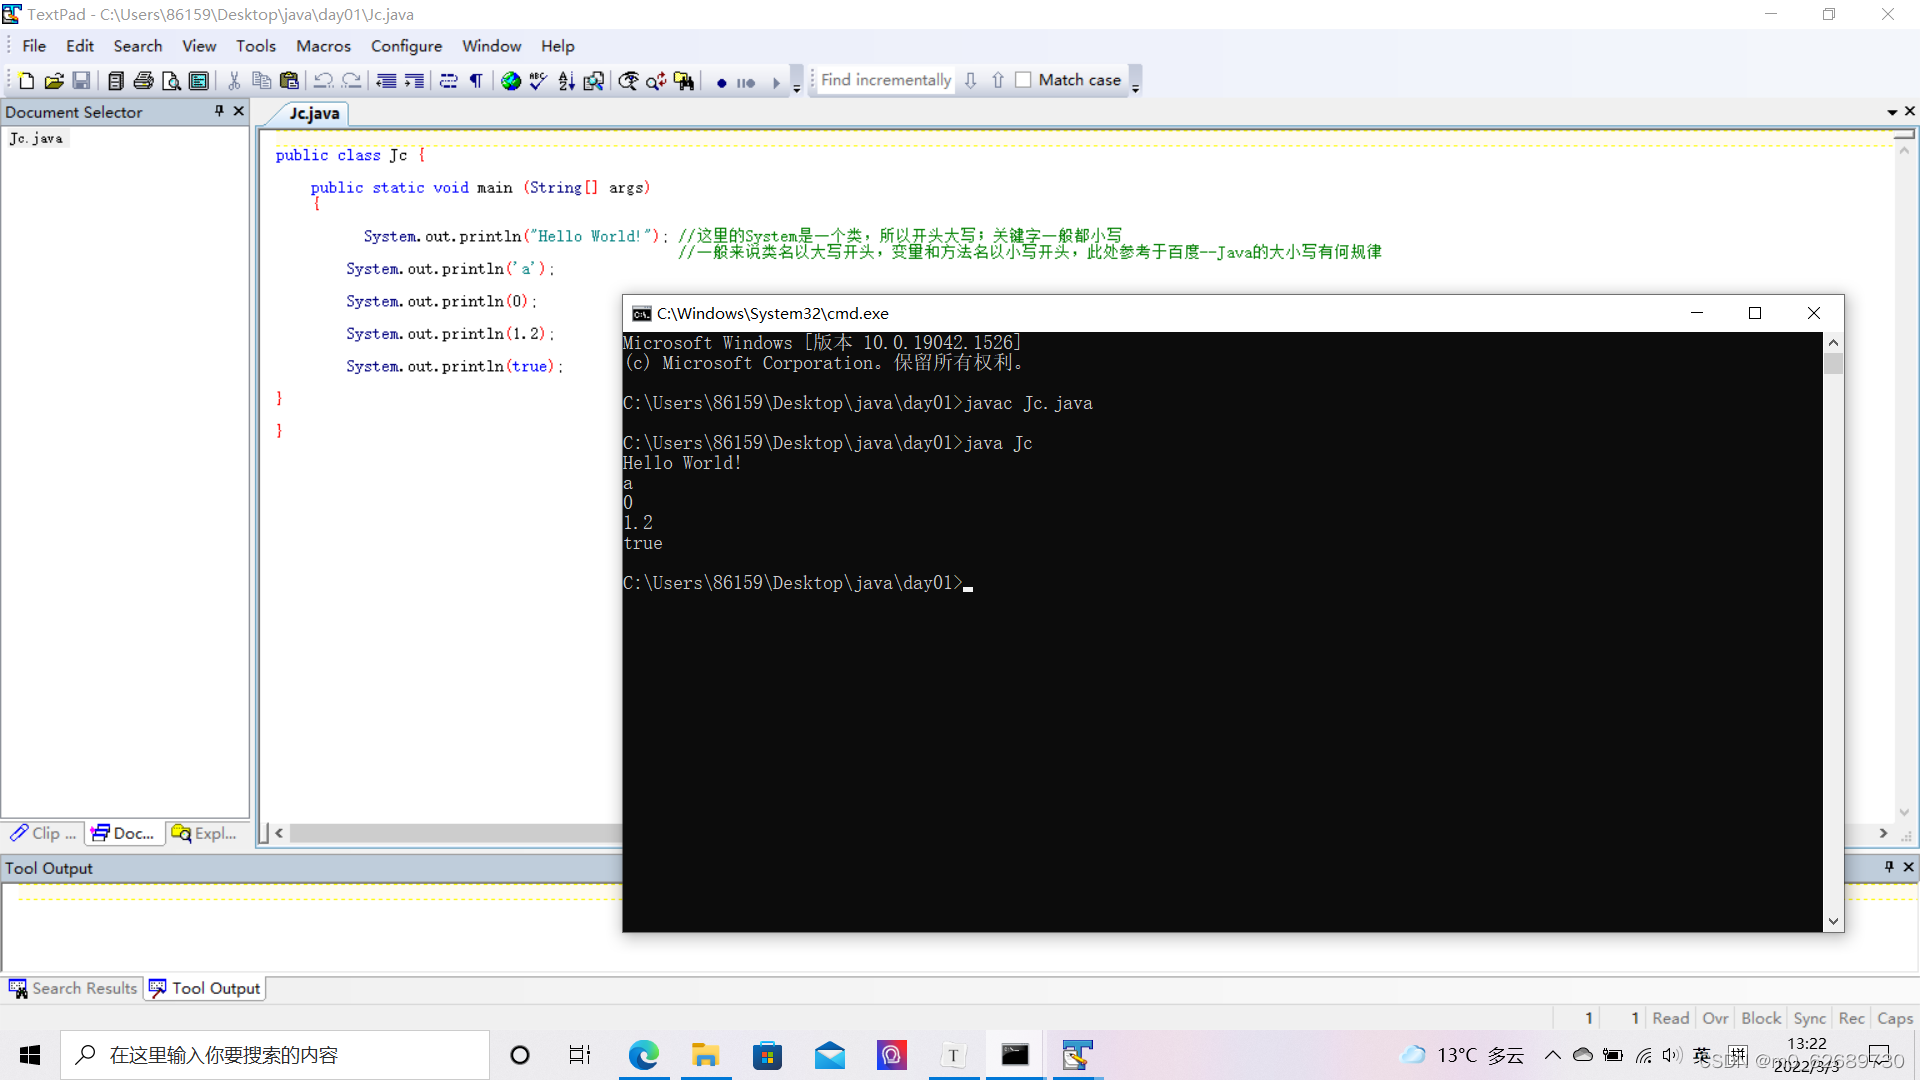
Task: Undo the last edit
Action: click(x=324, y=81)
